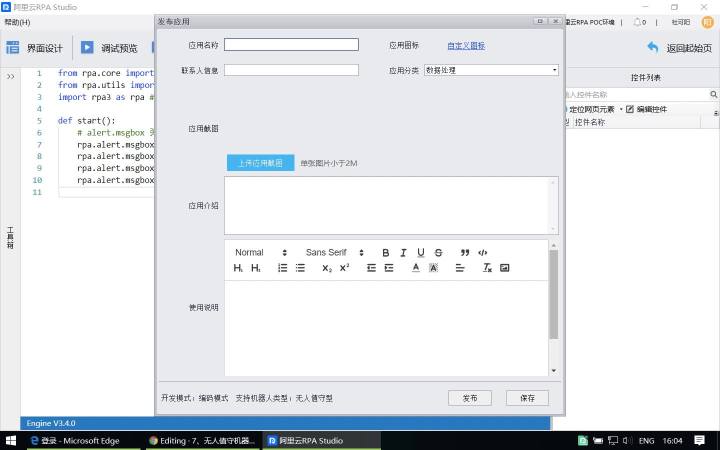Apply Heading 2 style
The image size is (720, 450).
pos(256,268)
